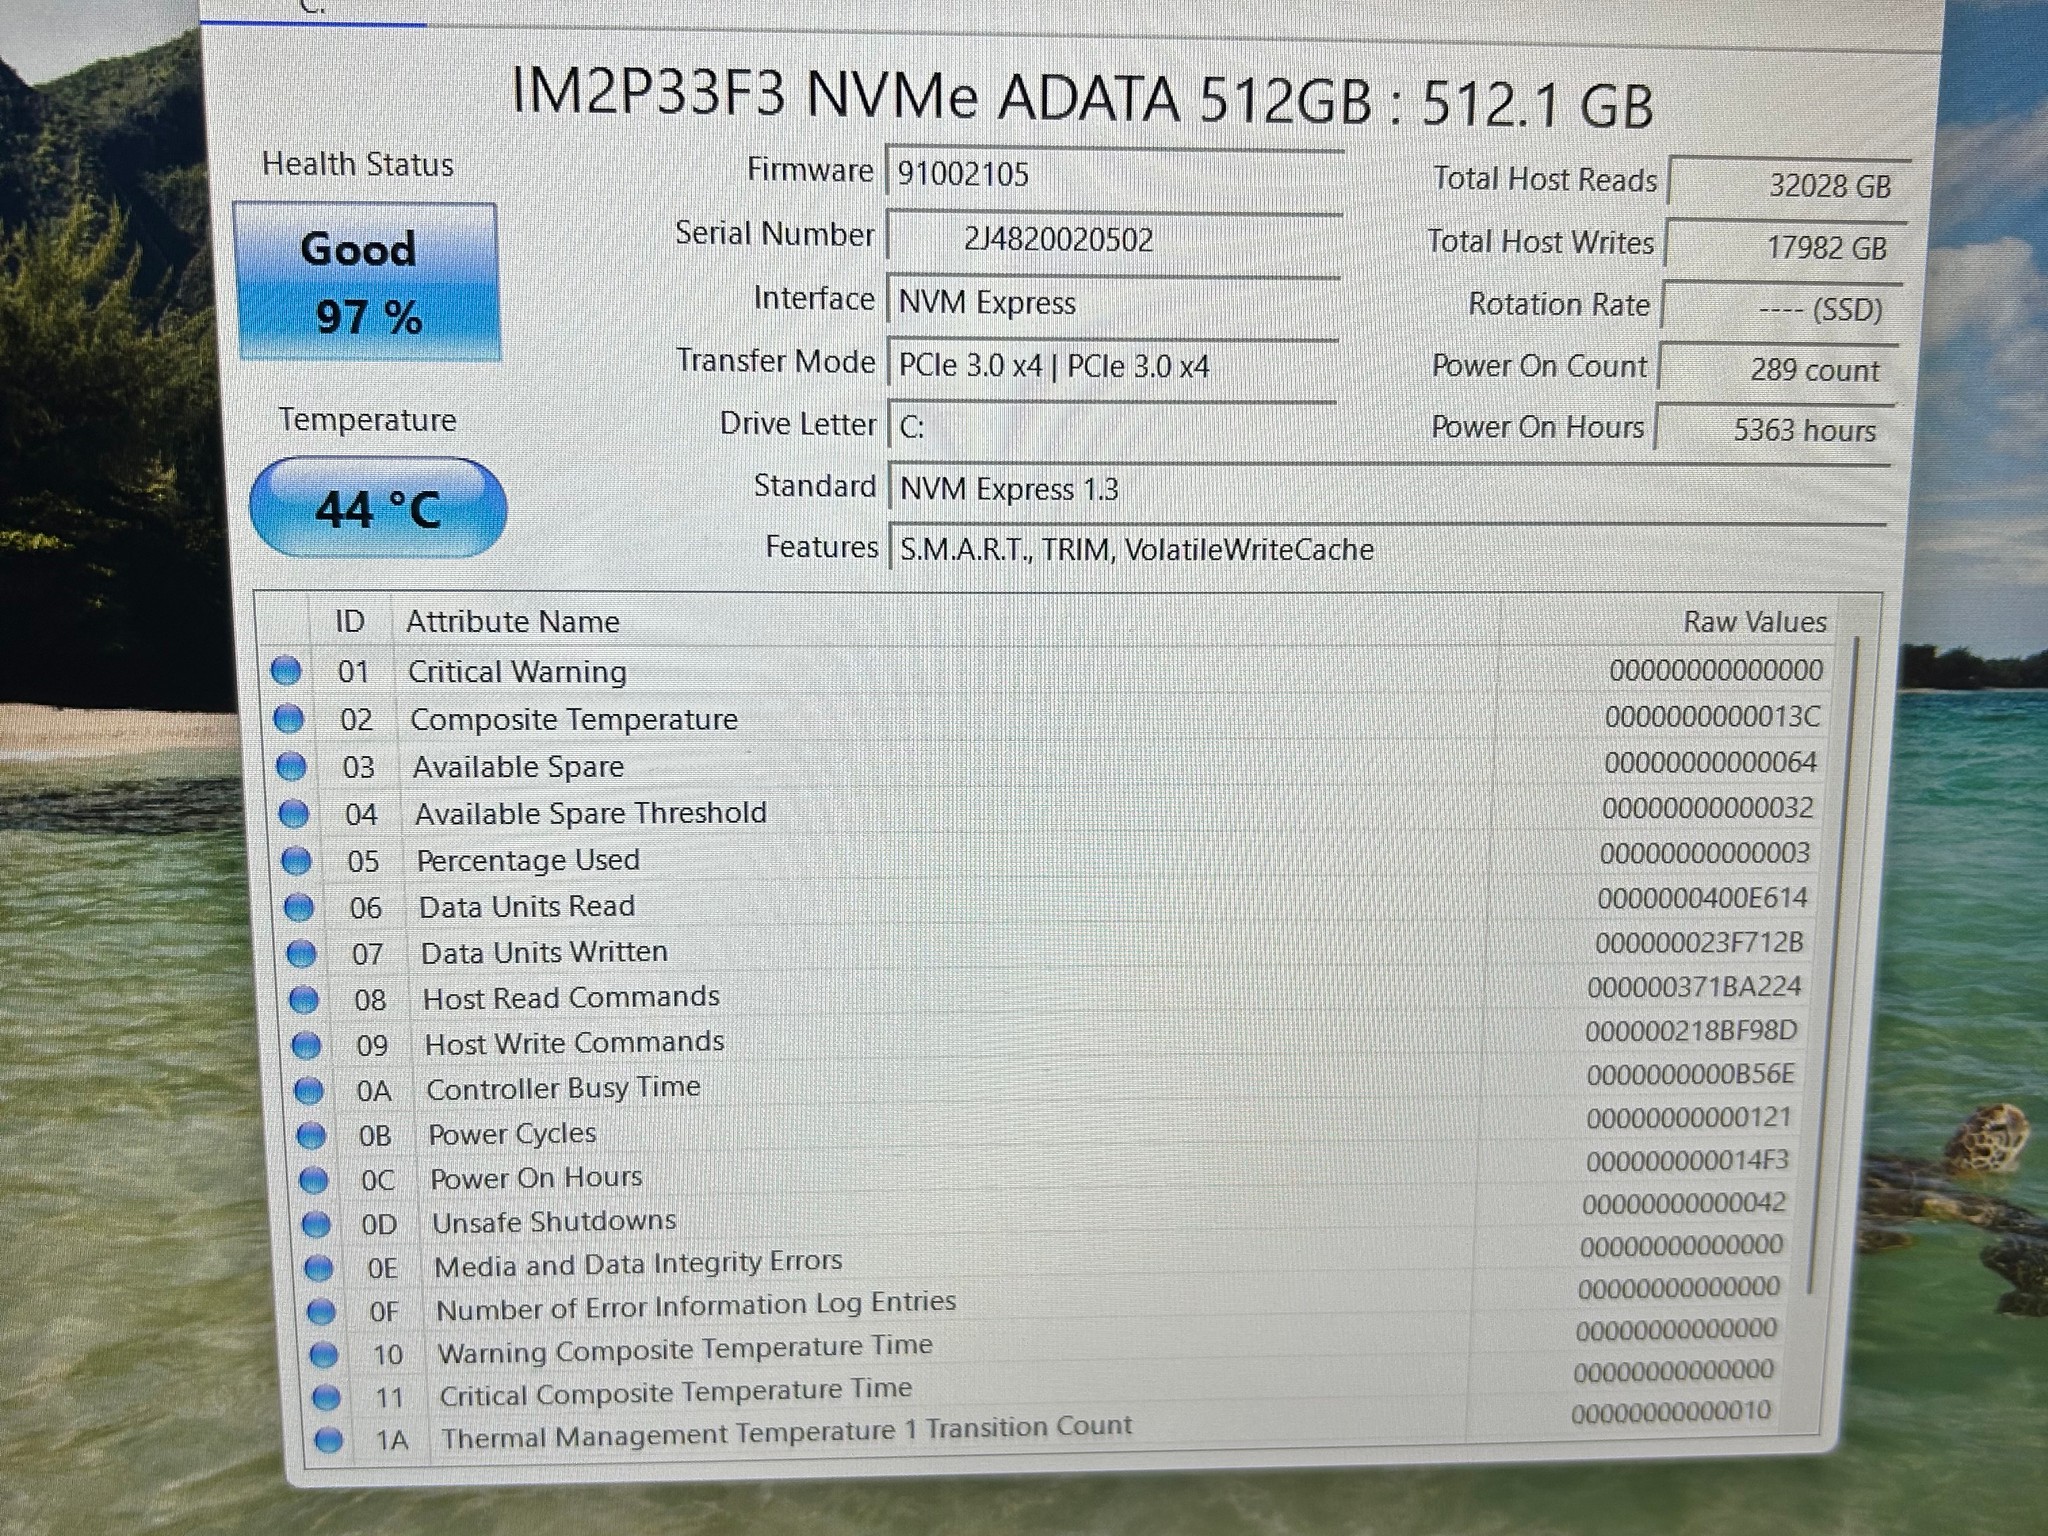Screen dimensions: 2048x1536
Task: Click raw value 00000000000121
Action: (1688, 1118)
